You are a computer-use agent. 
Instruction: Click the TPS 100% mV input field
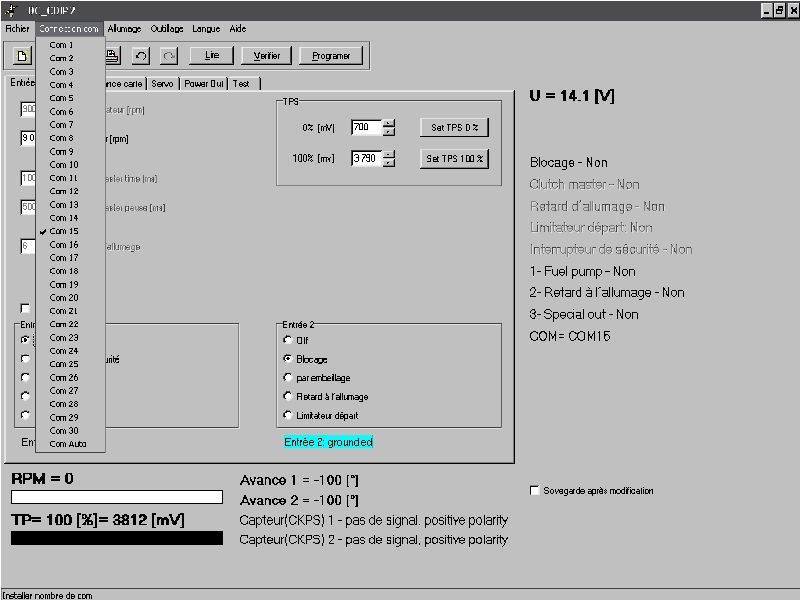coord(365,159)
